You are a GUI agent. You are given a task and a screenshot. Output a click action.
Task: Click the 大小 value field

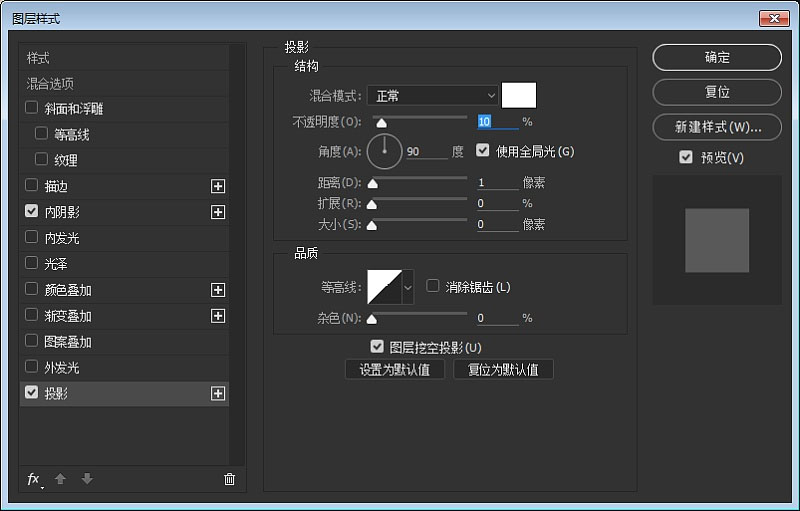click(x=497, y=224)
